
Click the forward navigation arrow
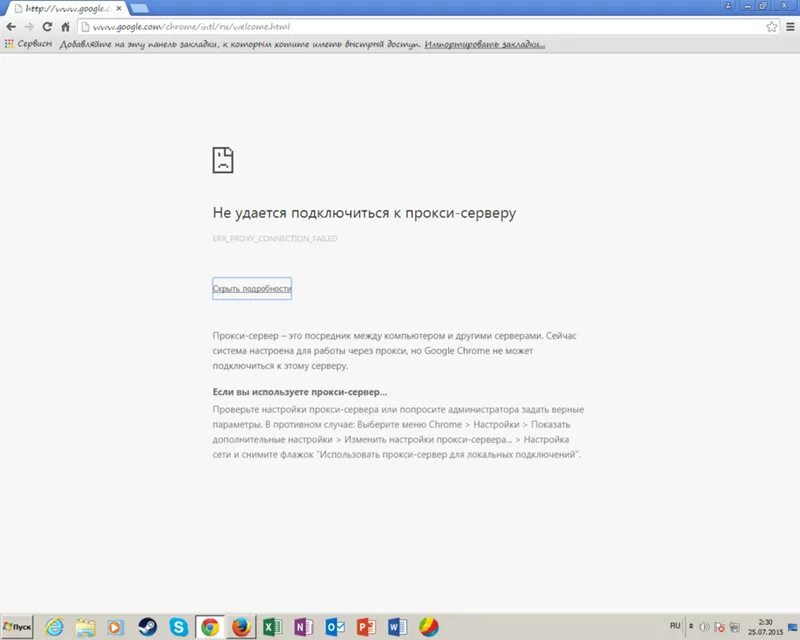pos(29,27)
